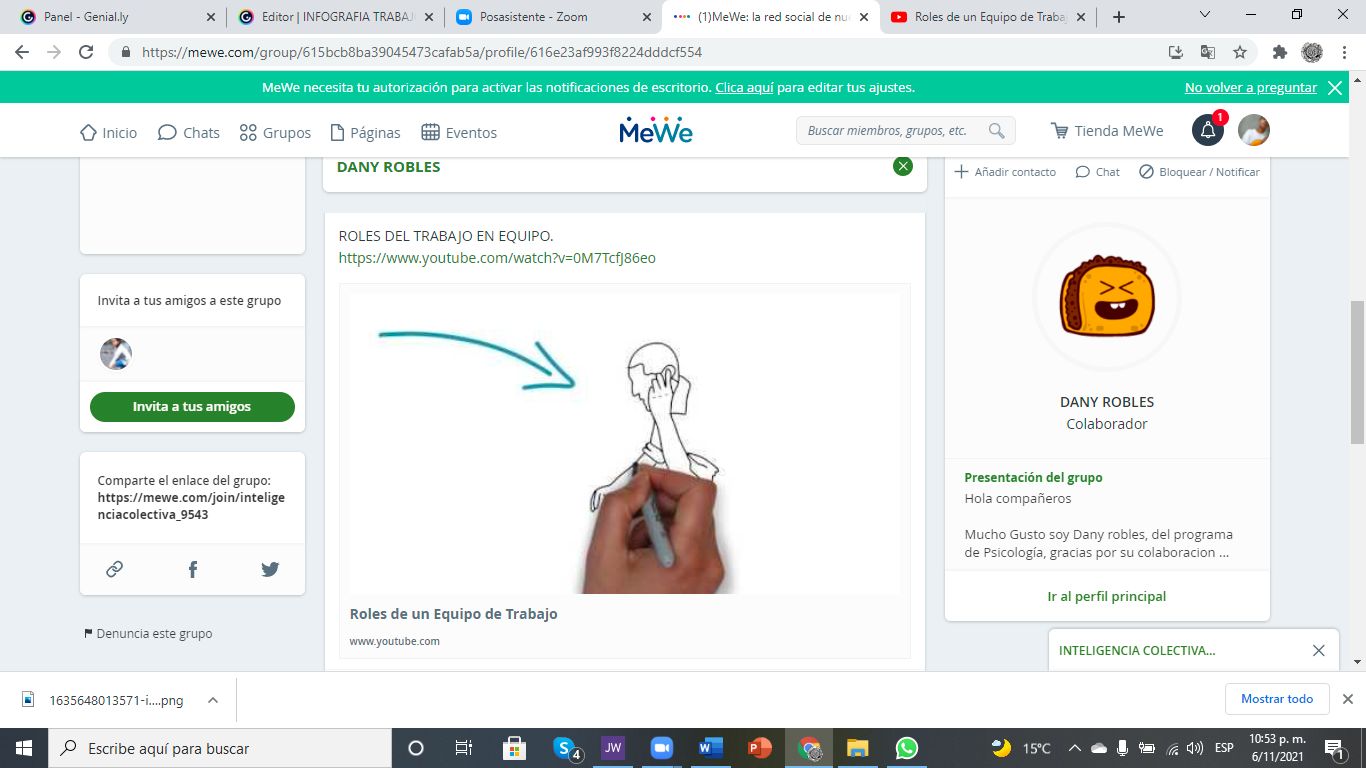Switch to Roles de un Equipo YouTube tab
The height and width of the screenshot is (768, 1366).
[987, 17]
